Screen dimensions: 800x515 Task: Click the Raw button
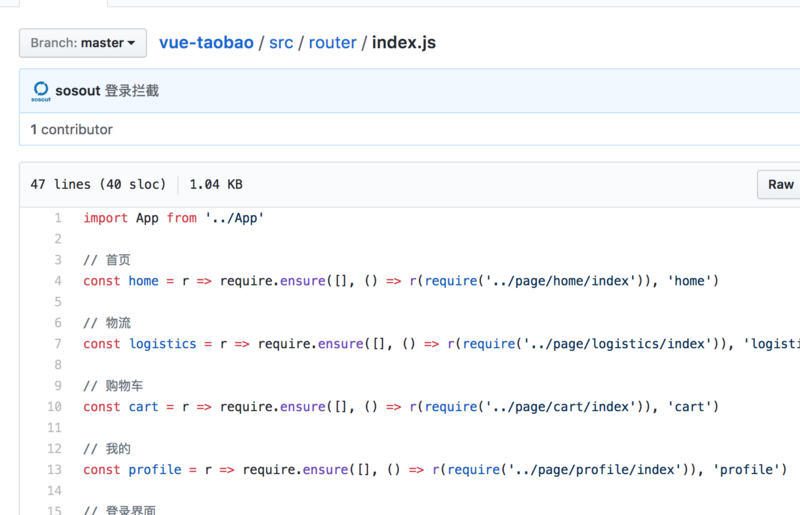tap(780, 184)
